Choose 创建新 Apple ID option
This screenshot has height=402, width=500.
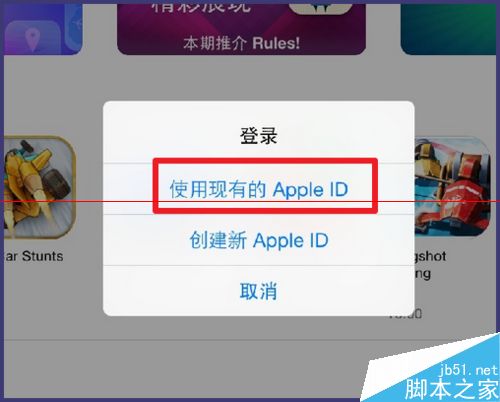(x=259, y=240)
